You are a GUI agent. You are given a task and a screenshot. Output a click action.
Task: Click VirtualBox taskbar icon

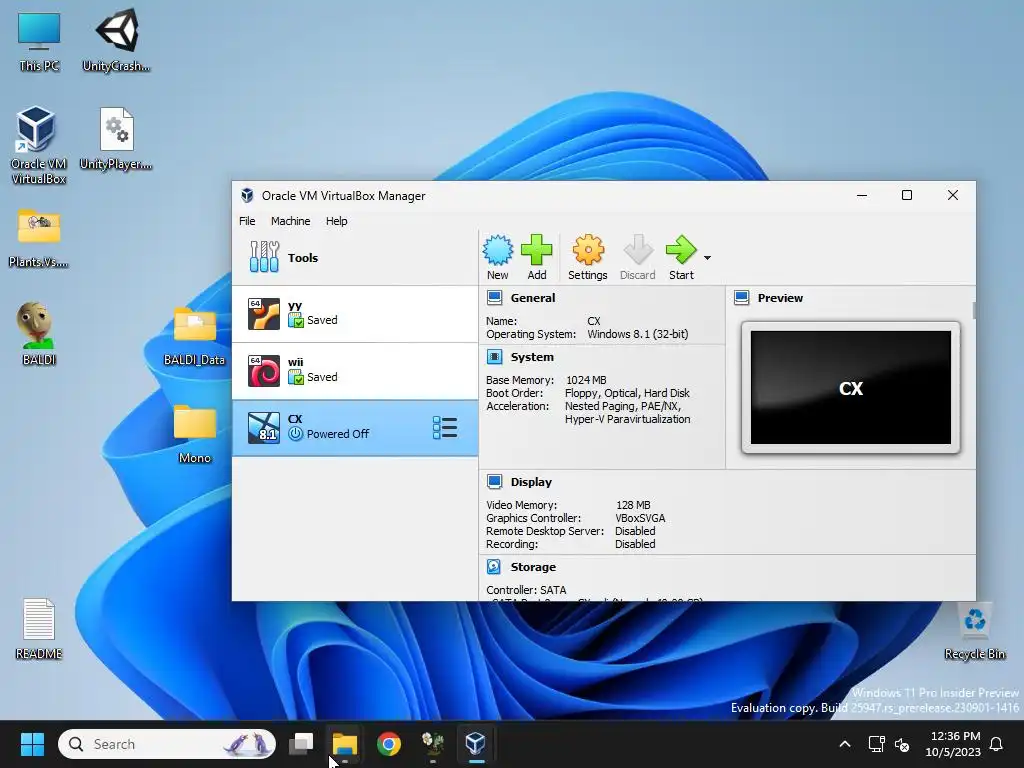pos(475,744)
